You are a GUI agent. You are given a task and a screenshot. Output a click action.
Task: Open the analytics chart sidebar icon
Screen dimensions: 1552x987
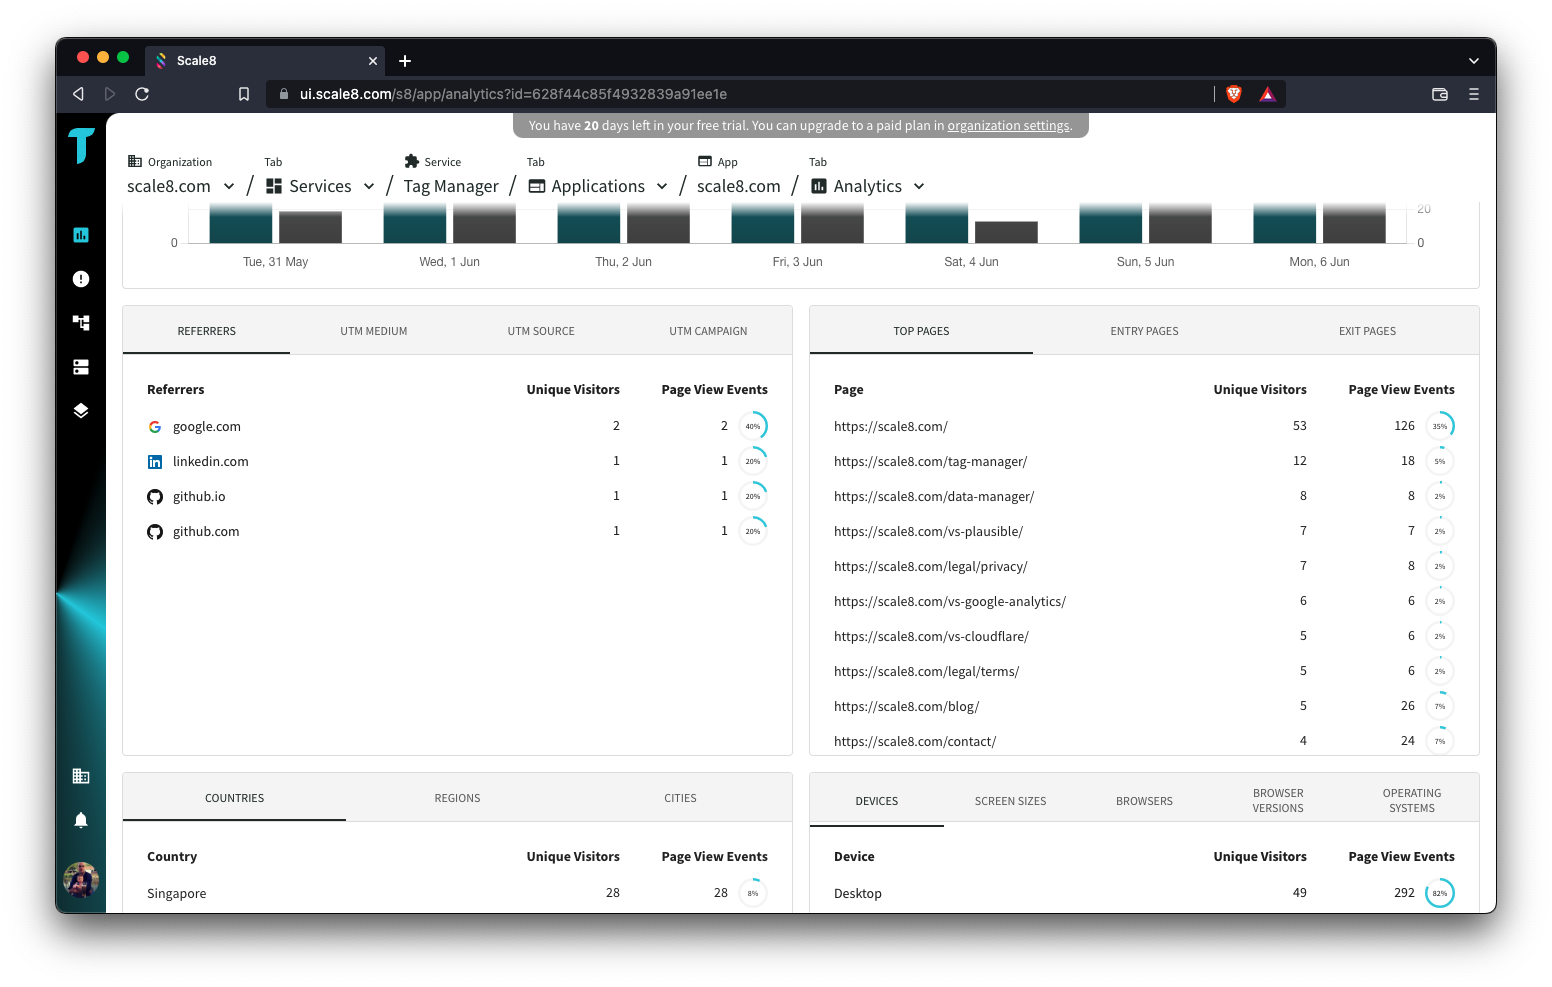(x=81, y=235)
